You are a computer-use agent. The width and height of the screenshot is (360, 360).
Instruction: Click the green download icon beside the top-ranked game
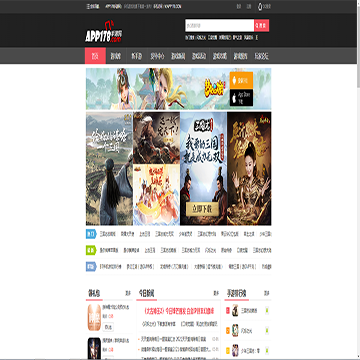[x=267, y=311]
